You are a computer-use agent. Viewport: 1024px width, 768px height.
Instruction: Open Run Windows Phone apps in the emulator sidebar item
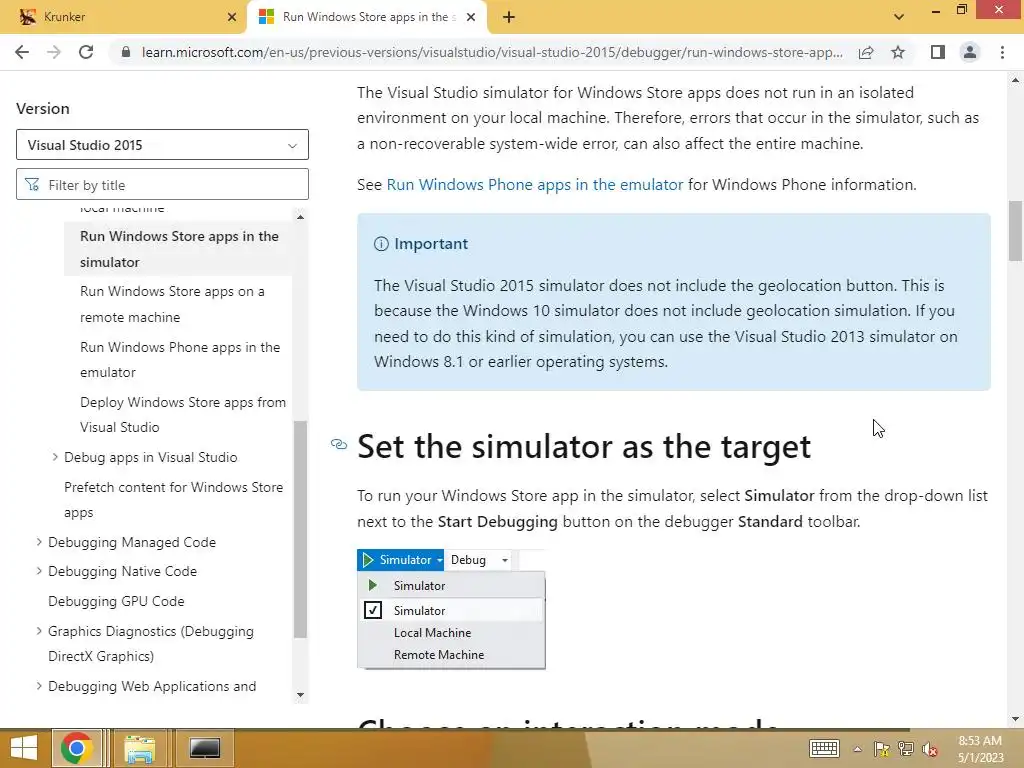[x=180, y=359]
